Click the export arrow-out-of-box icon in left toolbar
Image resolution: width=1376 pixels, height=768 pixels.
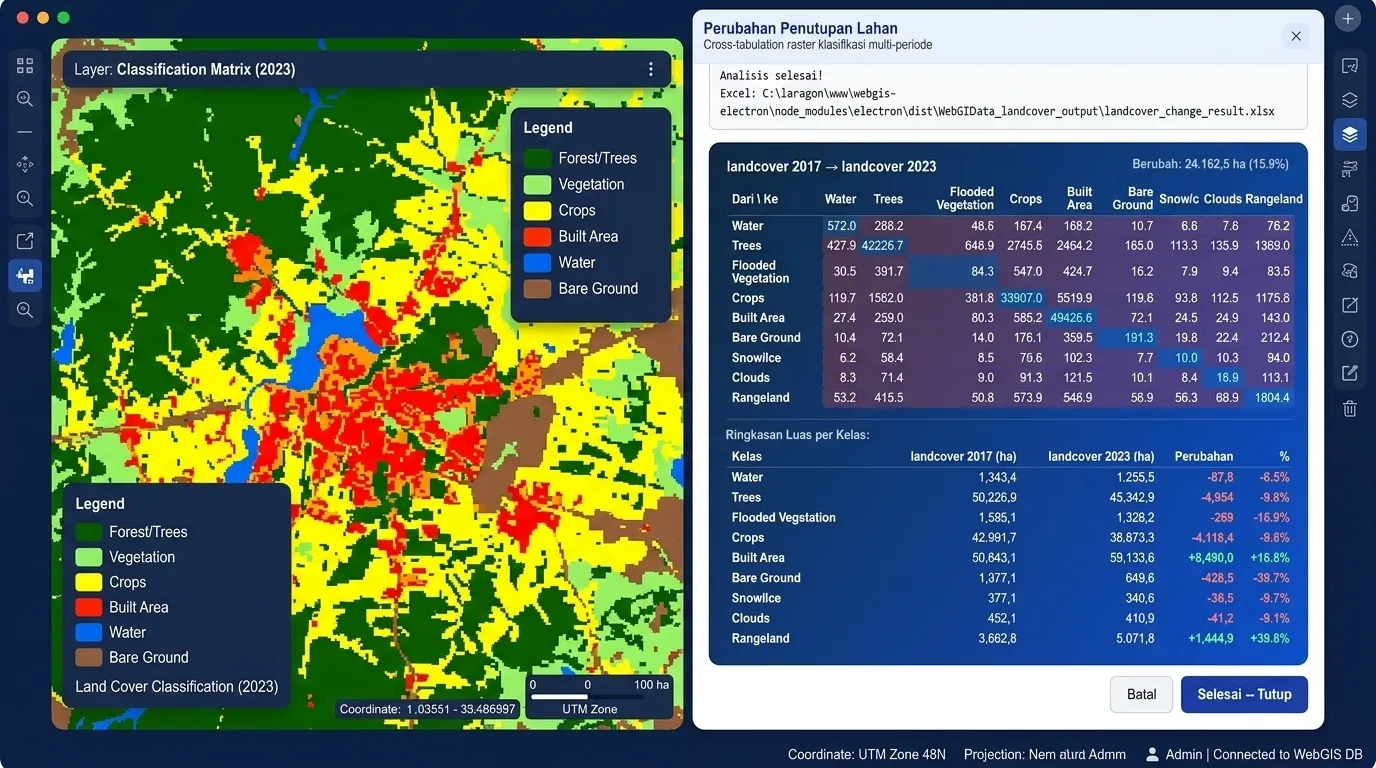25,241
